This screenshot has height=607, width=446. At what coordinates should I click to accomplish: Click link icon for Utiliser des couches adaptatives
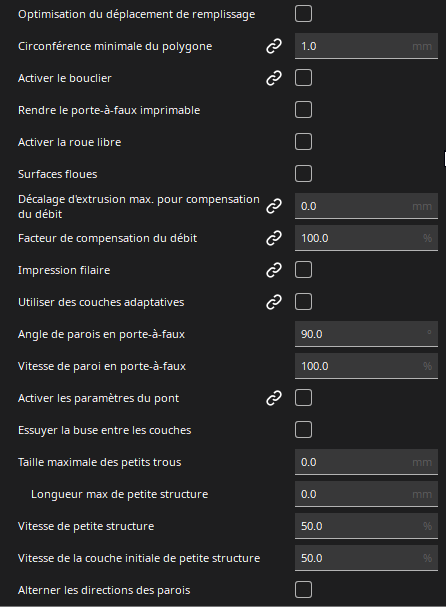(274, 302)
